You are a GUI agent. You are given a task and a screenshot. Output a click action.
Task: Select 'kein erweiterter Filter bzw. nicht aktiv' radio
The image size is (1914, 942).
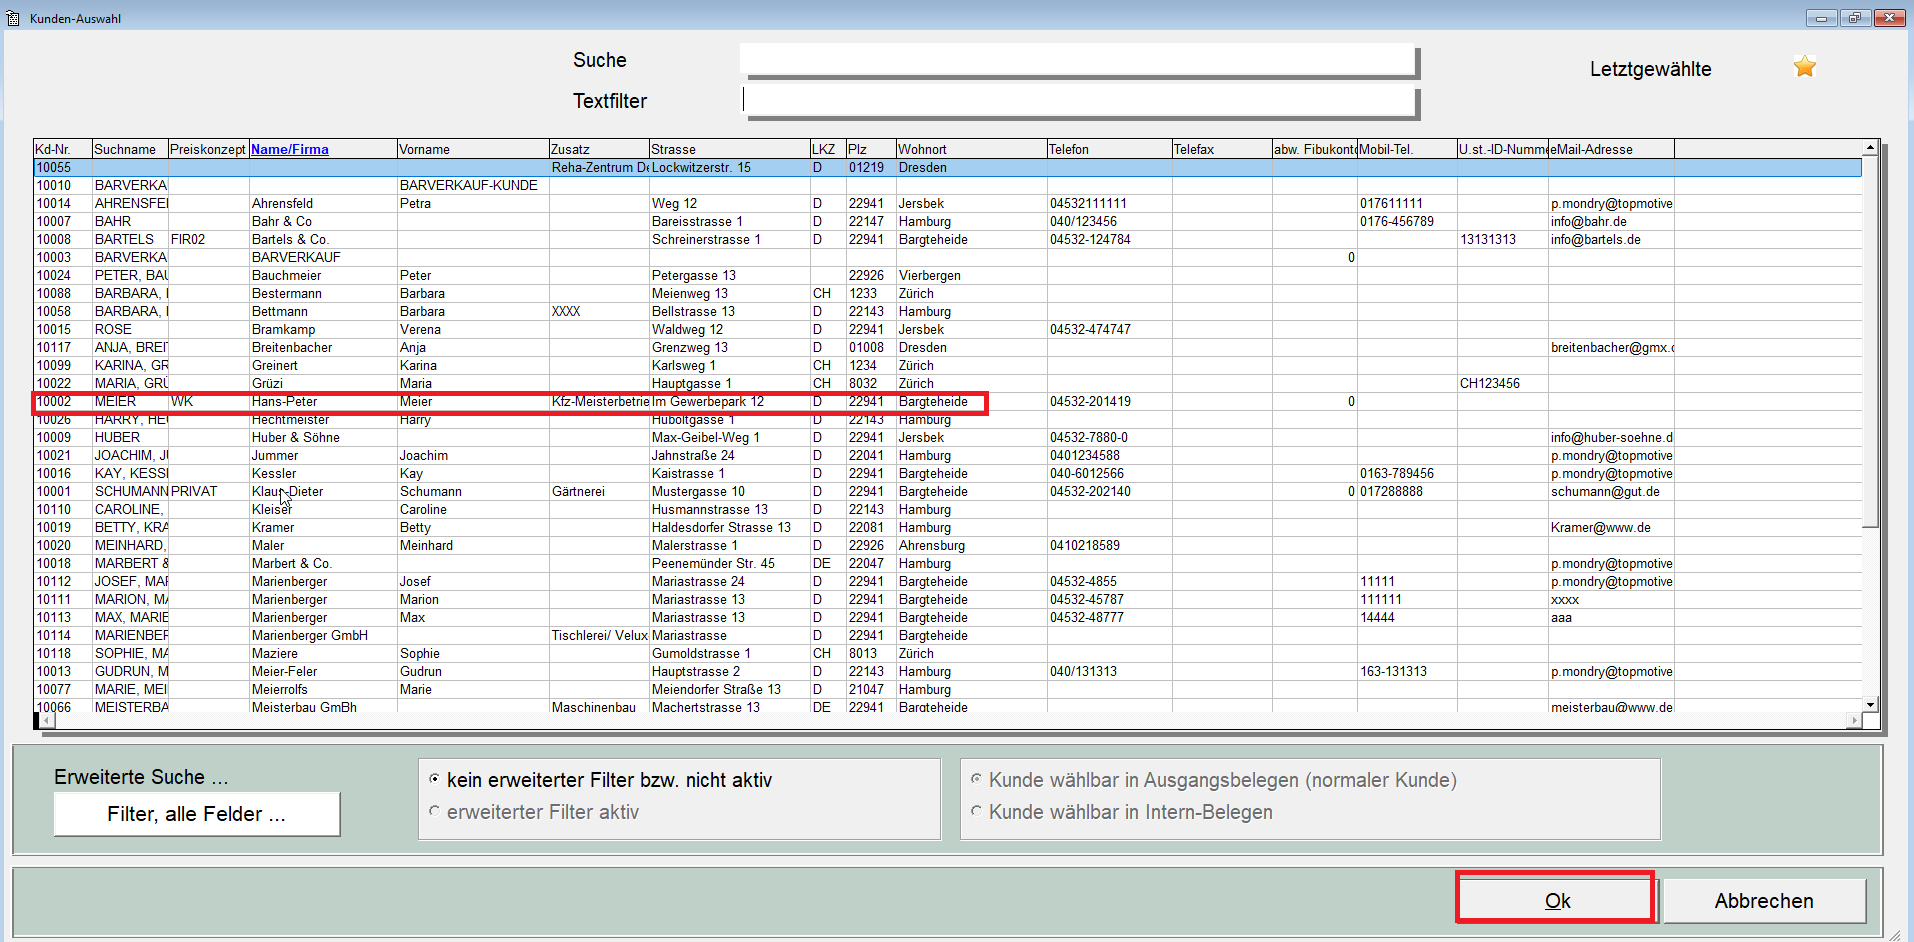(434, 779)
